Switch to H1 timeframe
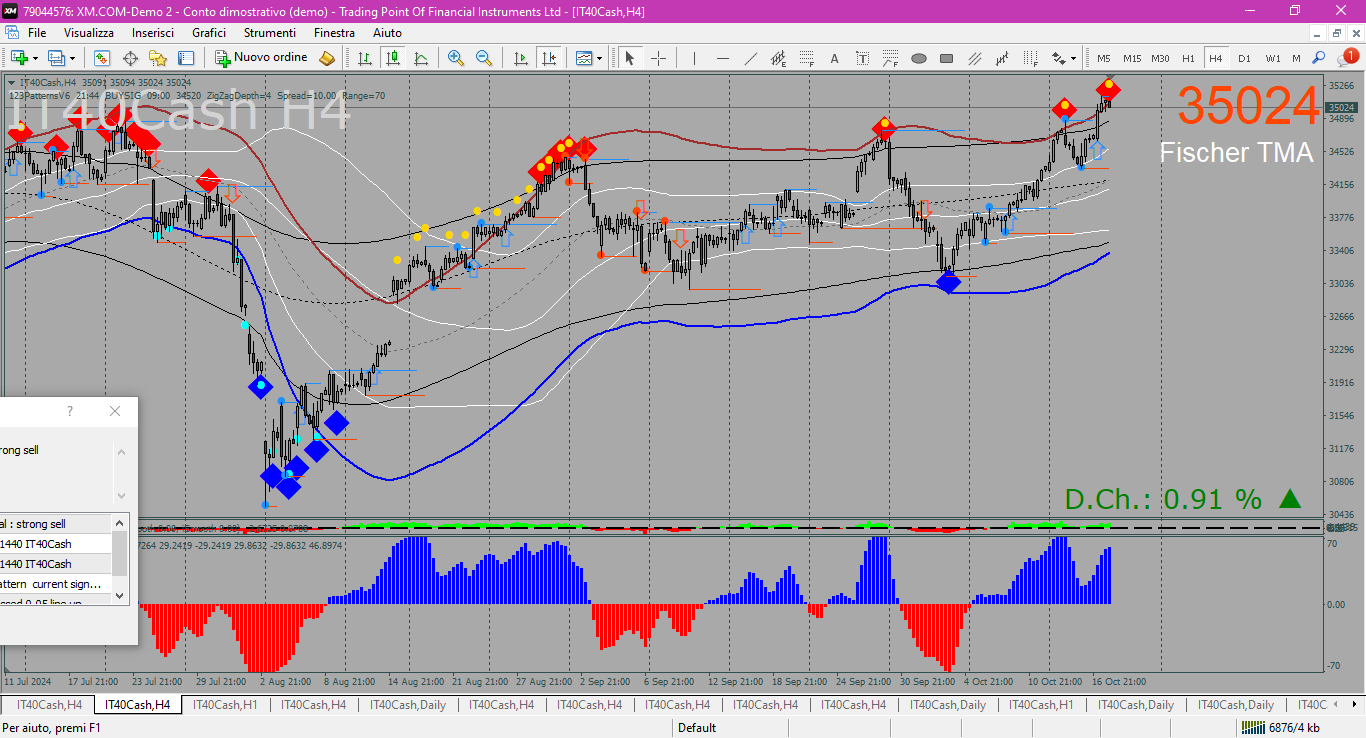 click(x=1188, y=58)
